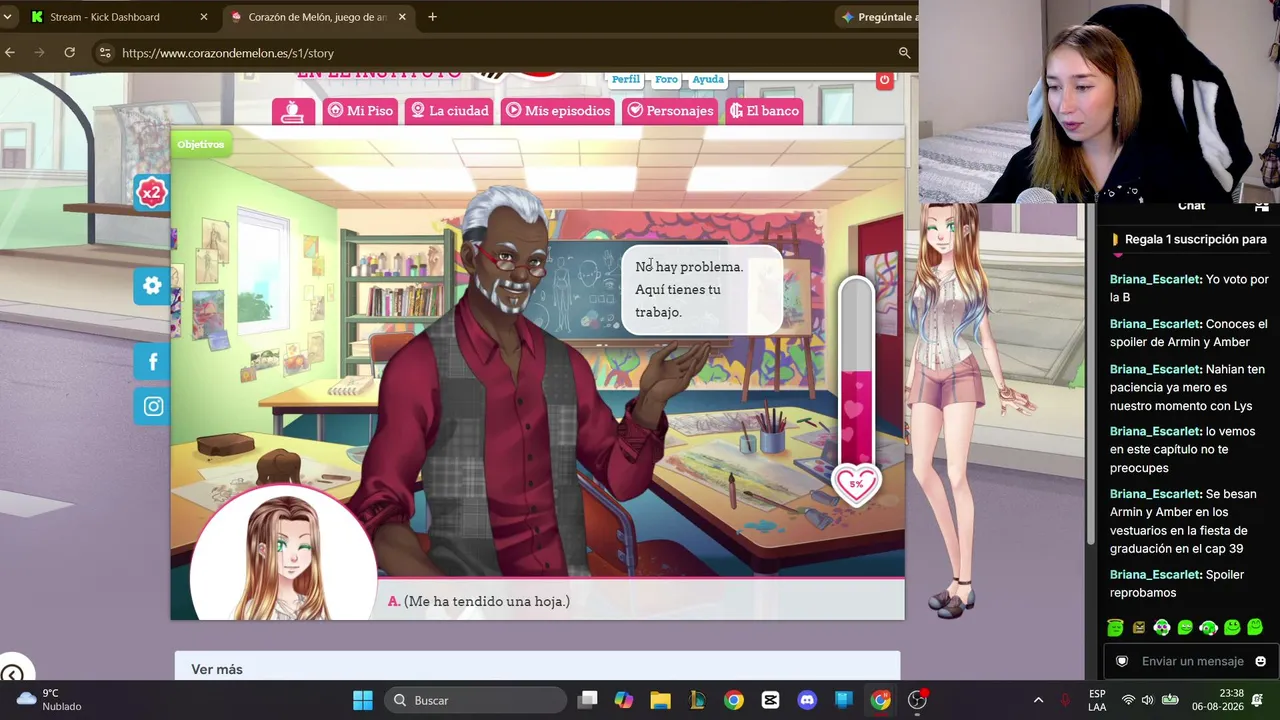The image size is (1280, 720).
Task: Show the Objetivos panel
Action: [x=201, y=144]
